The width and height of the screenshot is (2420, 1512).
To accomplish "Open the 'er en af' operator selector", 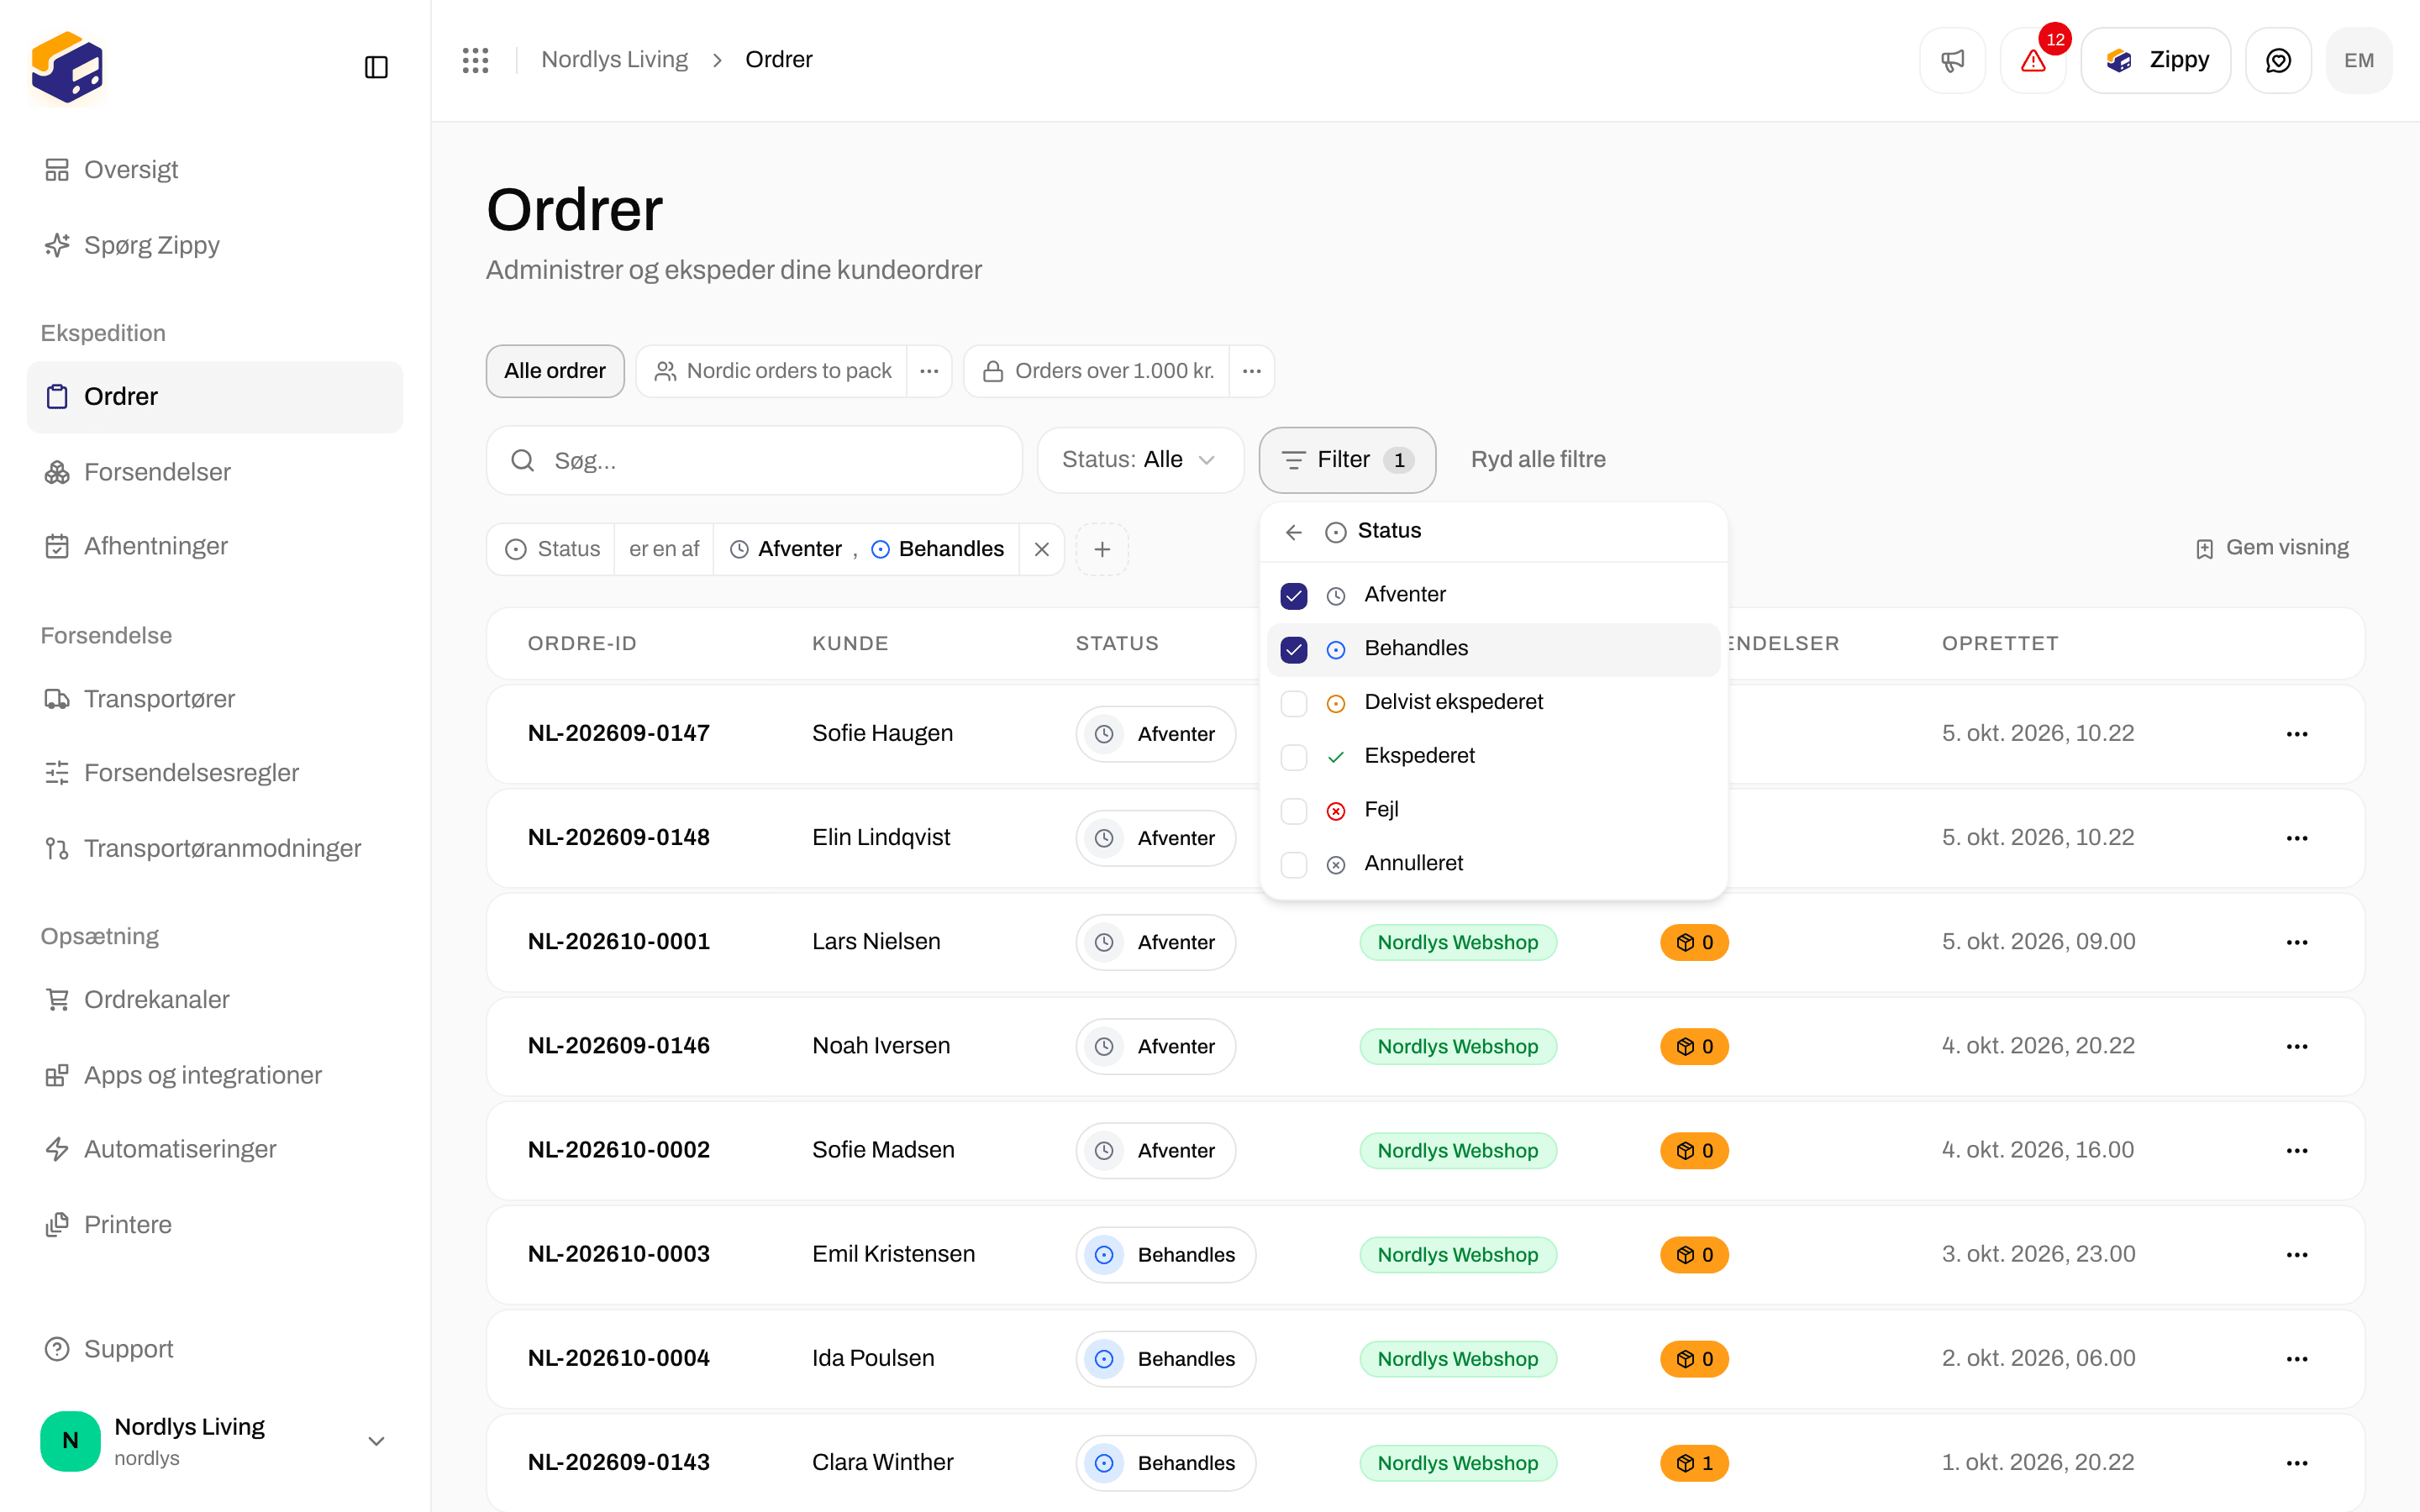I will [663, 549].
